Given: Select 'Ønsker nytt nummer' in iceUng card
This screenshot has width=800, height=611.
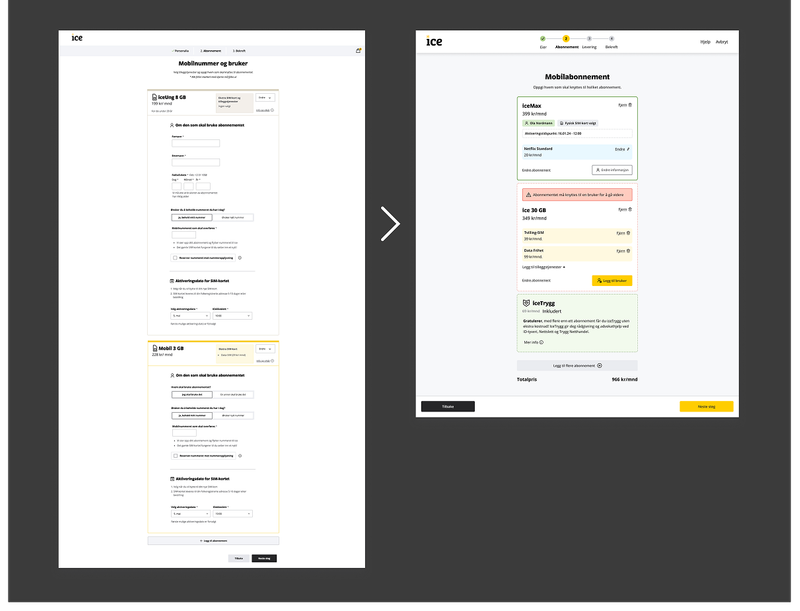Looking at the screenshot, I should point(233,218).
